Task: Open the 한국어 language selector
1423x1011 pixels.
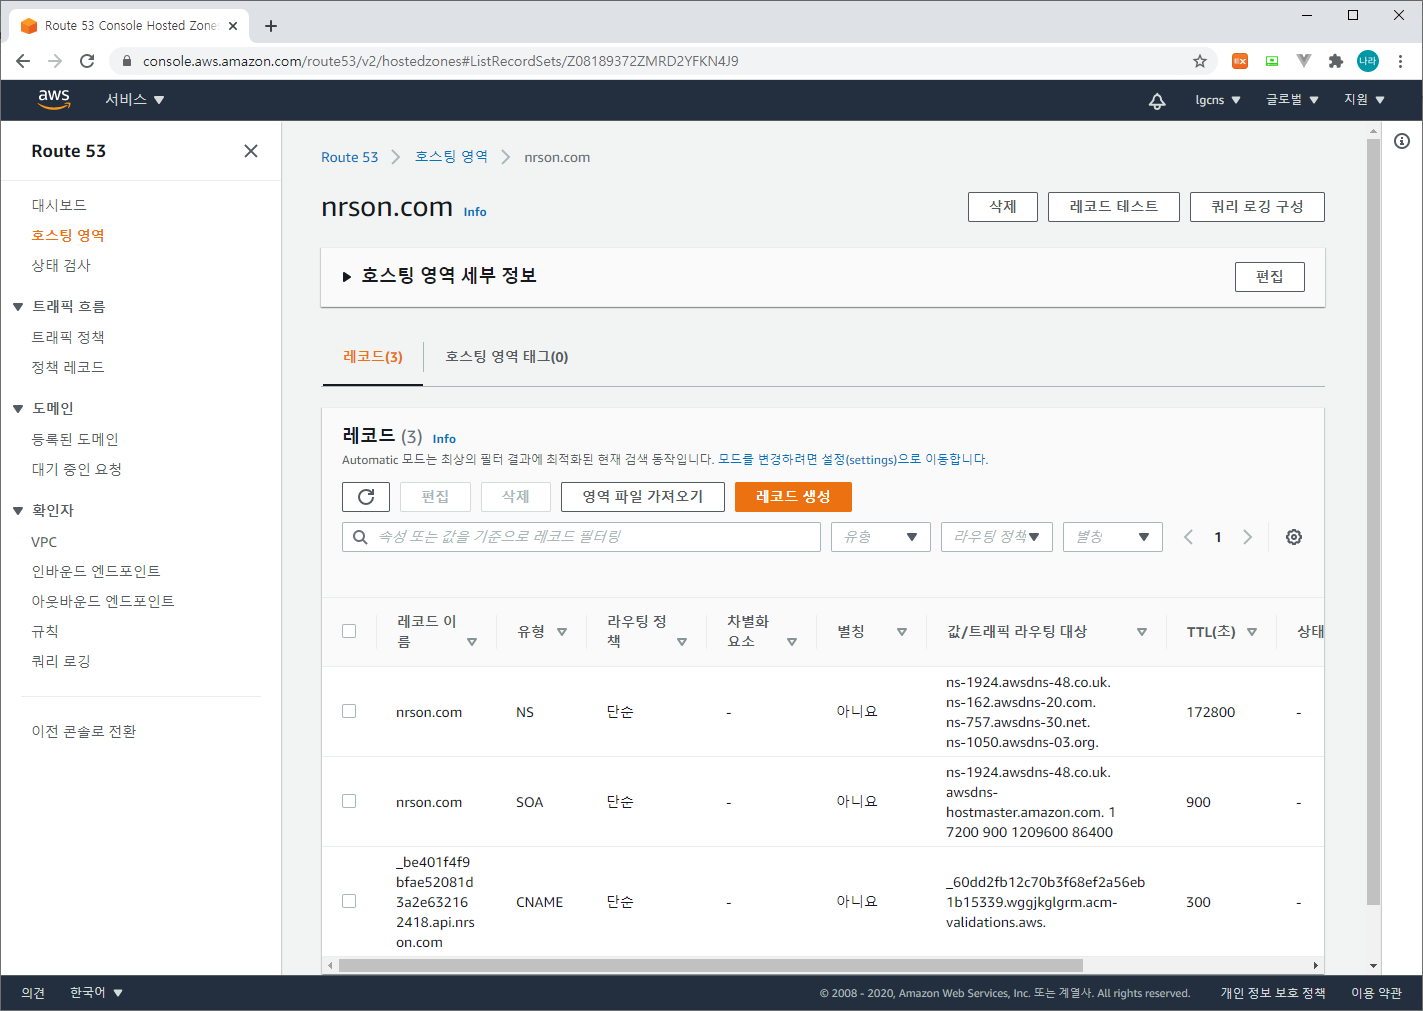Action: (x=96, y=993)
